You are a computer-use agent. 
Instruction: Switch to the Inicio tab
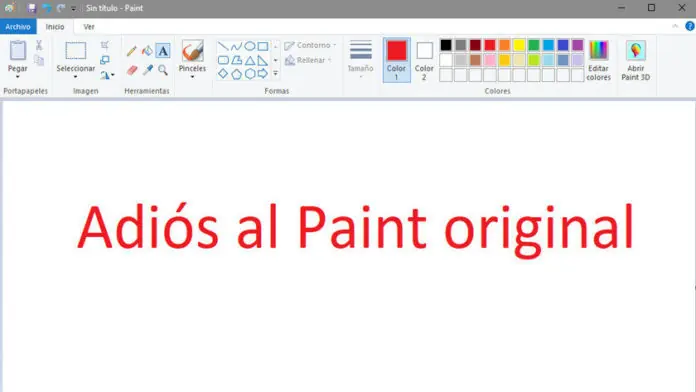(55, 27)
